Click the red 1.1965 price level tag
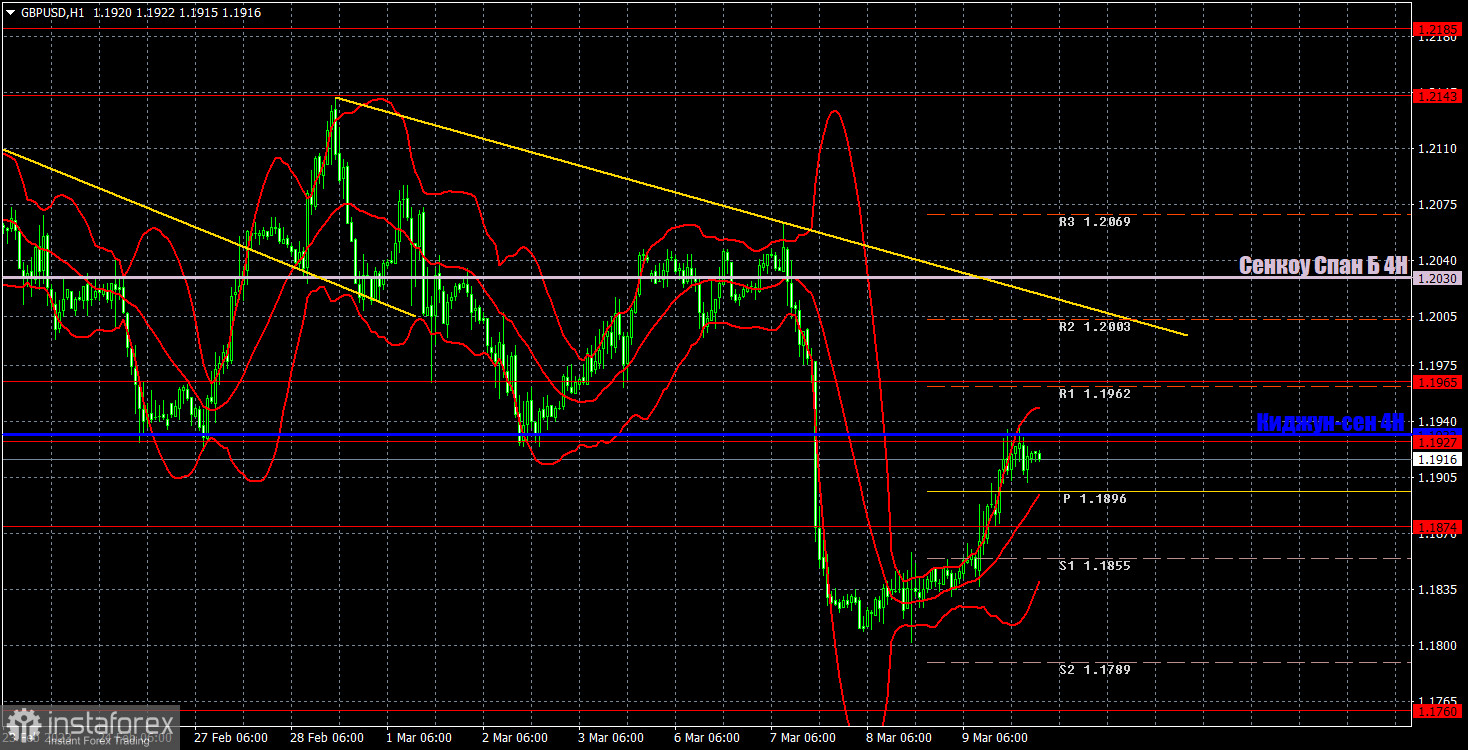The image size is (1468, 750). point(1438,382)
